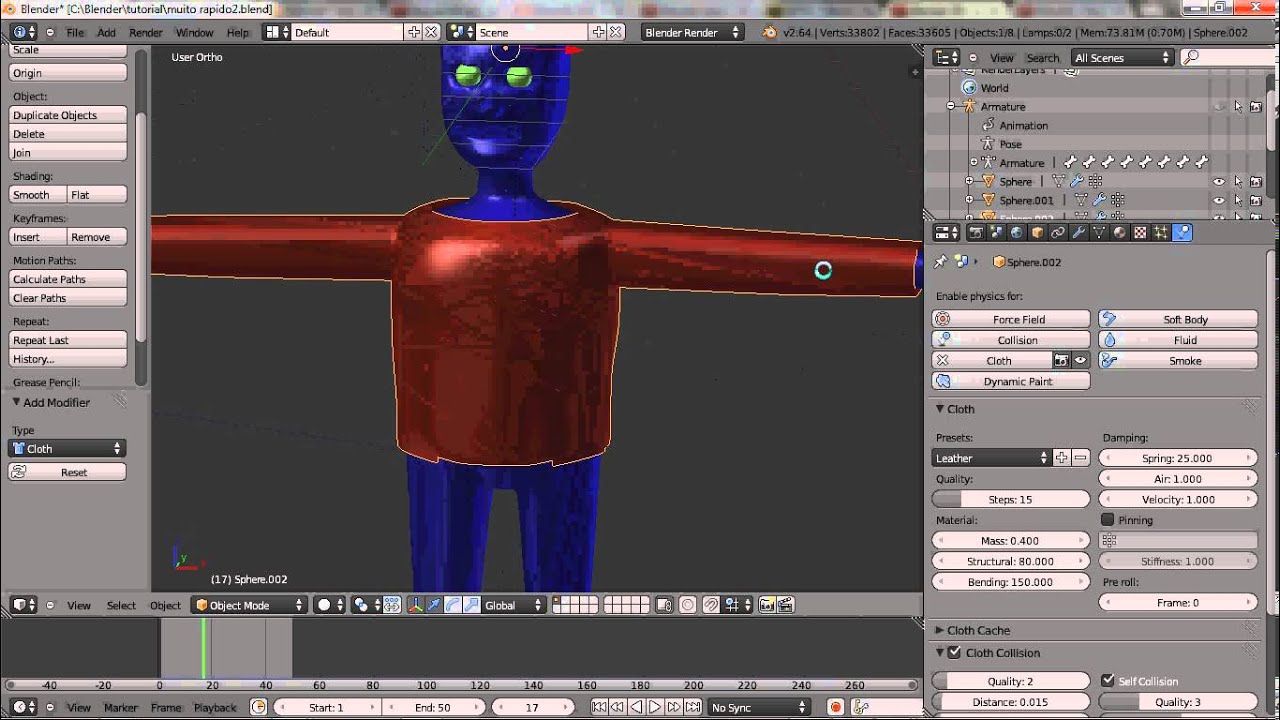This screenshot has height=720, width=1280.
Task: Uncheck the Self Collision checkbox
Action: [x=1108, y=681]
